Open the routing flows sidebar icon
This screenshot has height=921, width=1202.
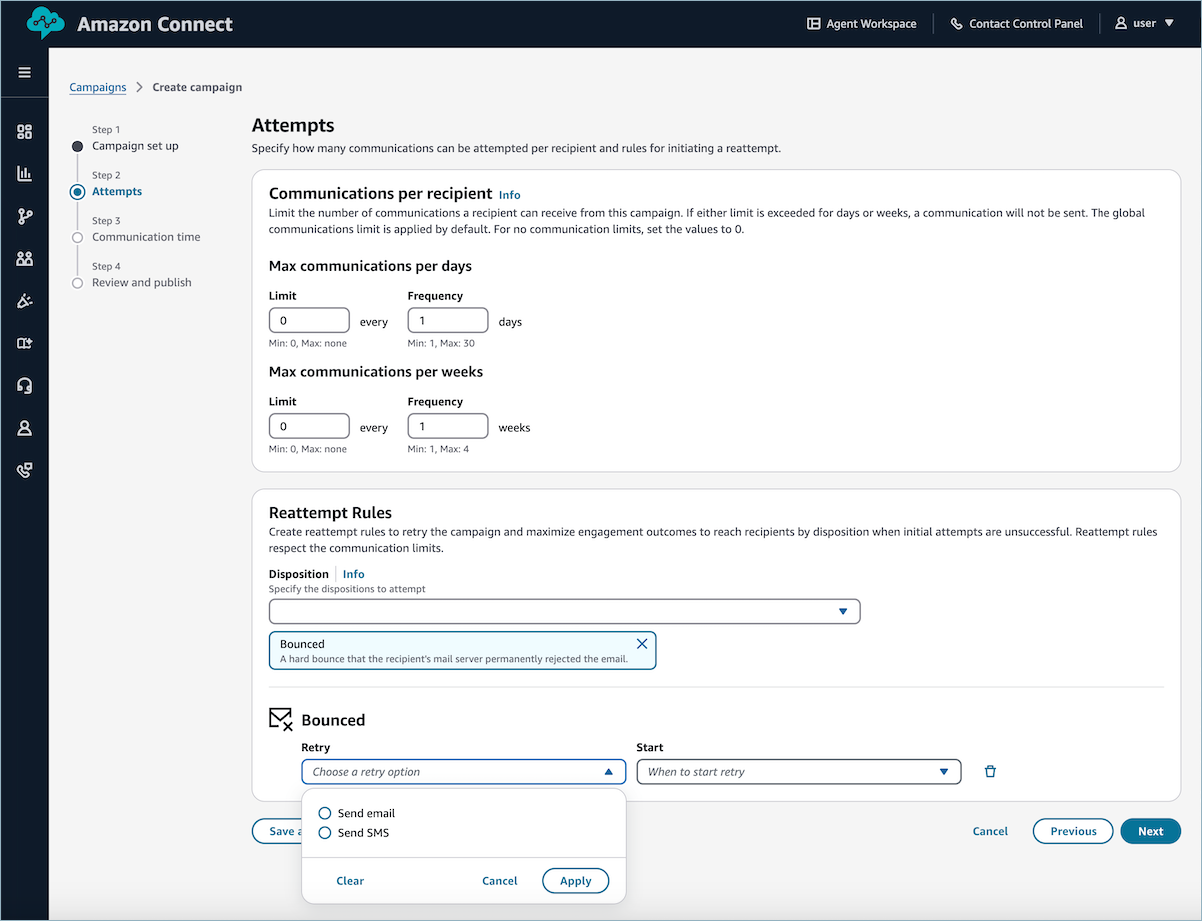[x=25, y=216]
